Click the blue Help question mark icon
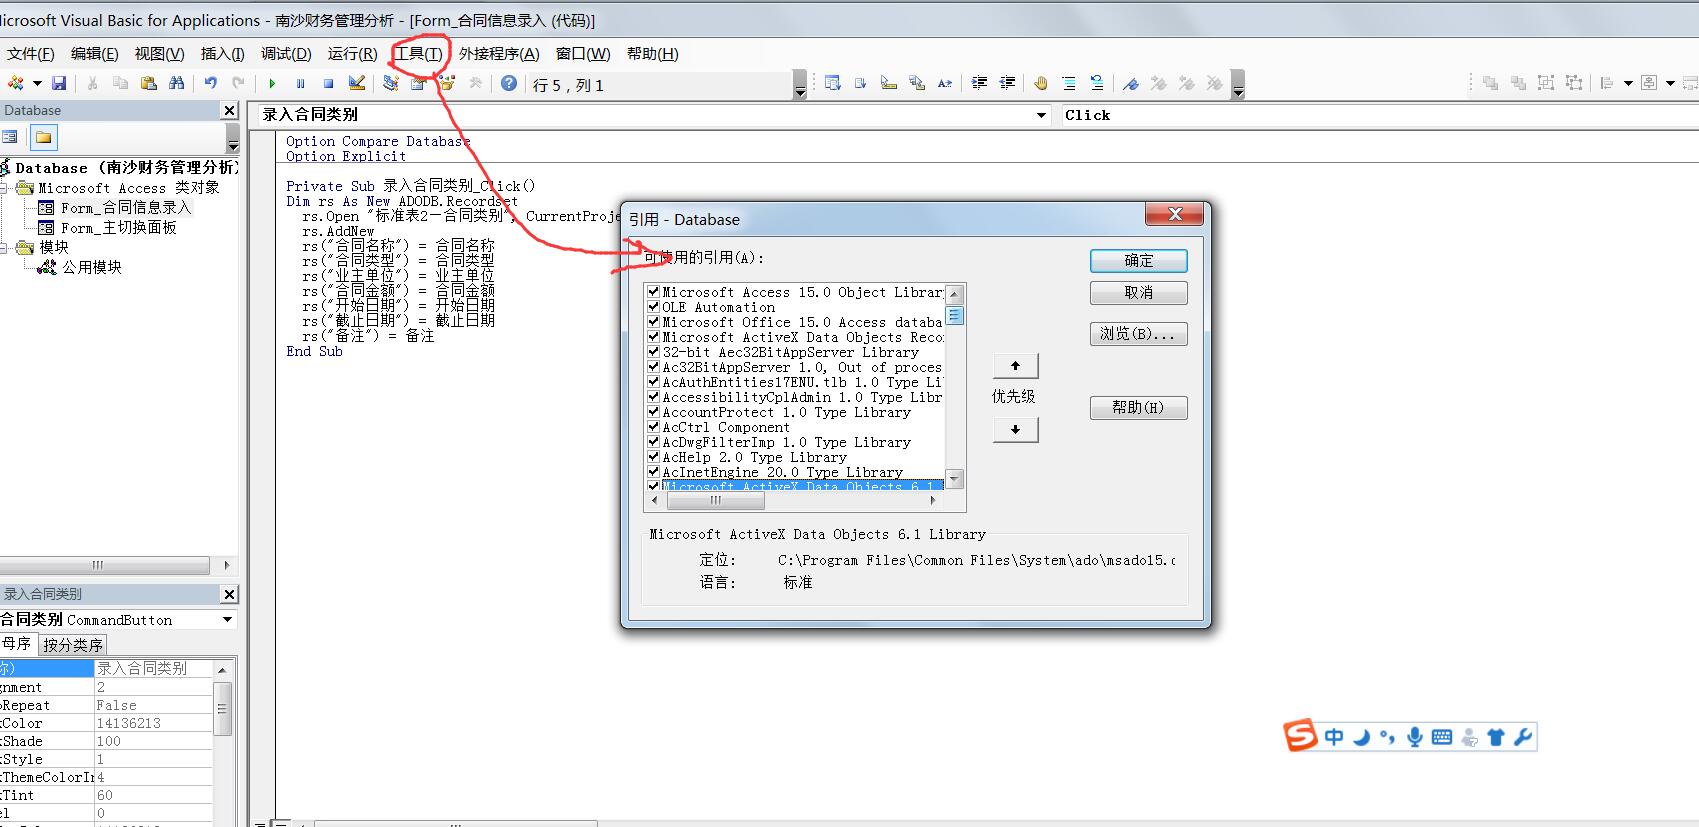Screen dimensions: 1699x827 coord(509,83)
